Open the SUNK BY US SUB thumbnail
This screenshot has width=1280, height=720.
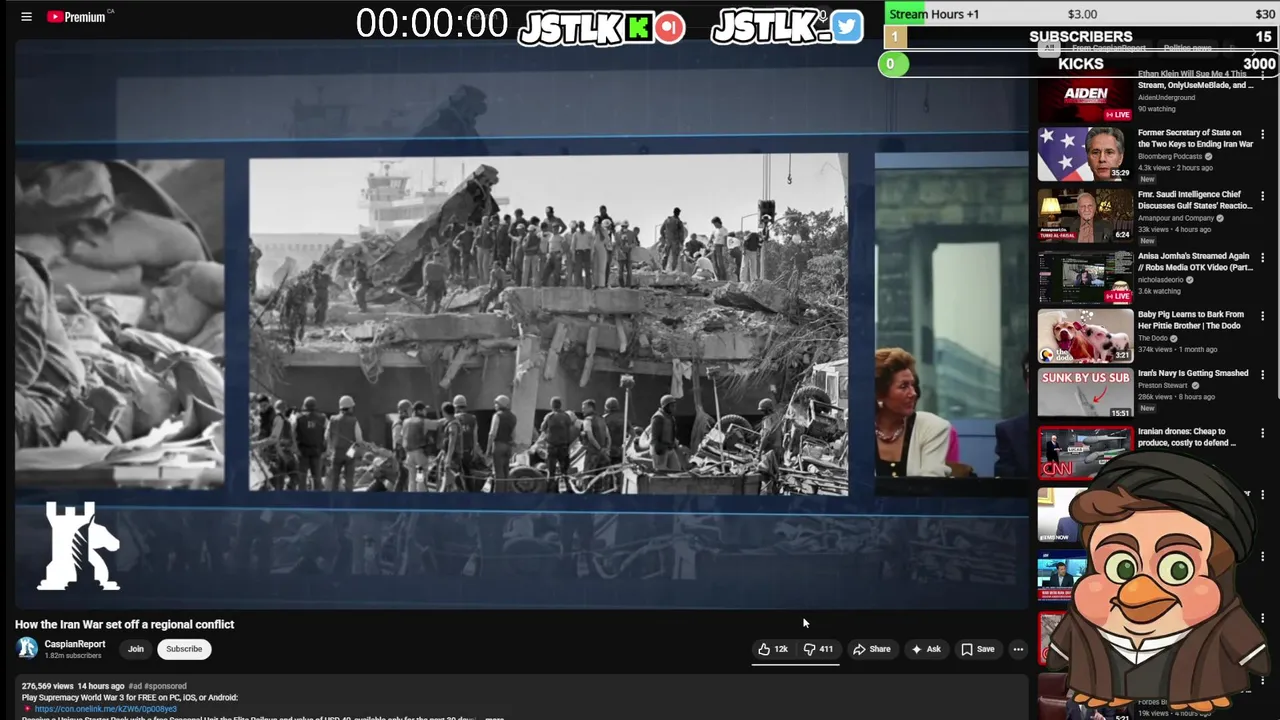[1085, 393]
